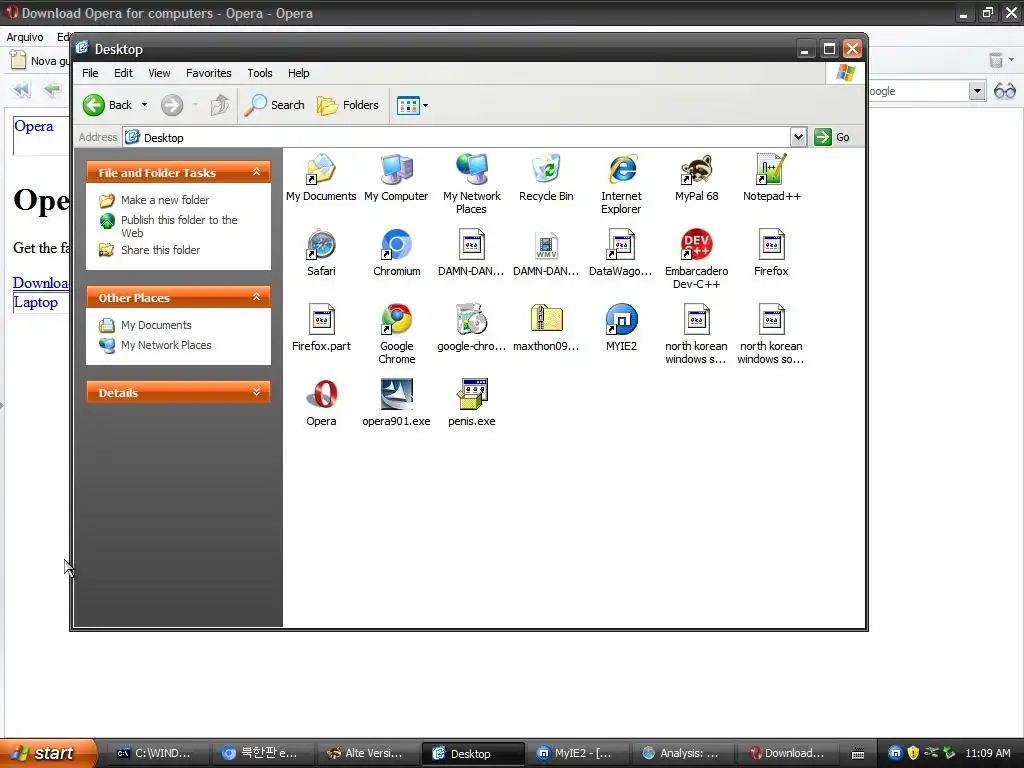
Task: Select the north korean windows so... file
Action: click(771, 334)
